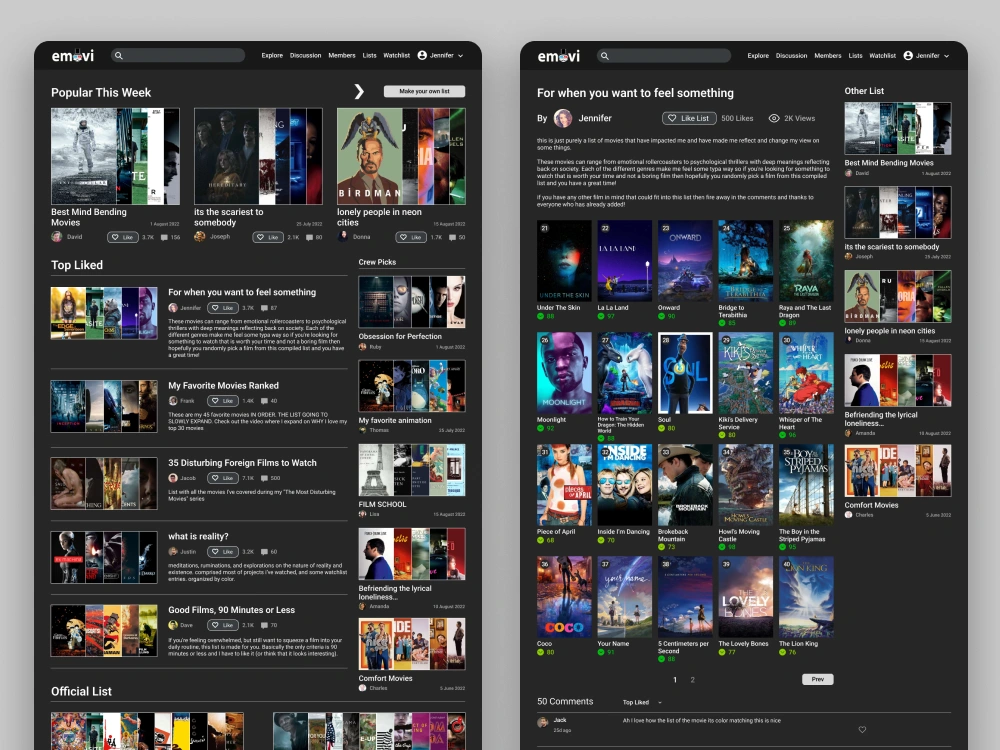
Task: Click Jacob's avatar in 35 Disturbing Foreign Films
Action: tap(173, 478)
